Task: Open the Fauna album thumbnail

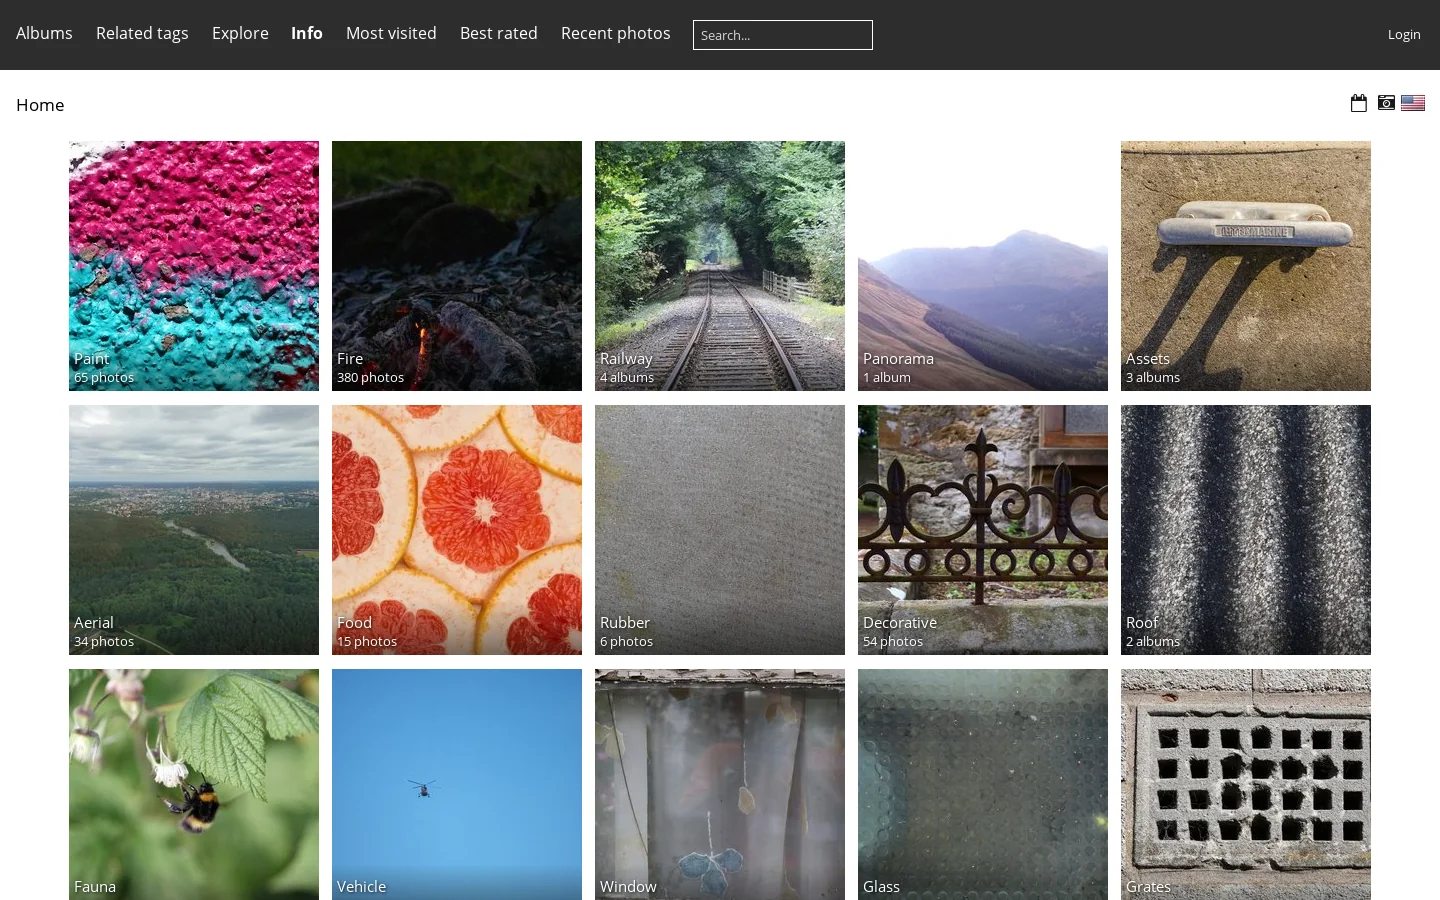Action: pyautogui.click(x=194, y=784)
